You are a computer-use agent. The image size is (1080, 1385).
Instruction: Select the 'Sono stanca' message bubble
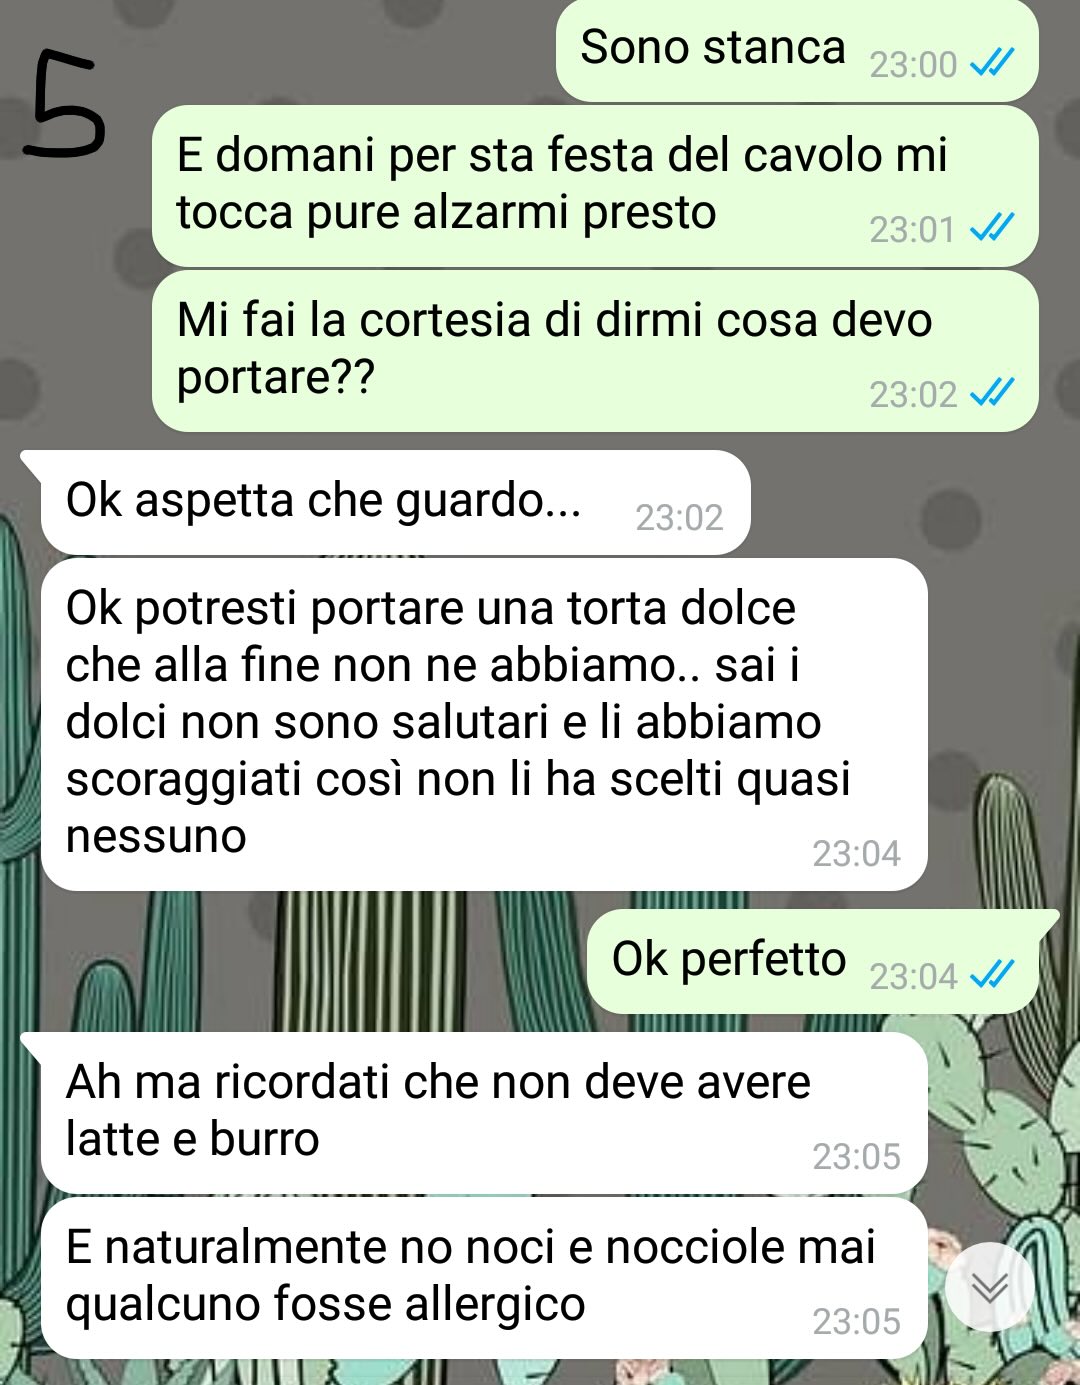(x=797, y=50)
